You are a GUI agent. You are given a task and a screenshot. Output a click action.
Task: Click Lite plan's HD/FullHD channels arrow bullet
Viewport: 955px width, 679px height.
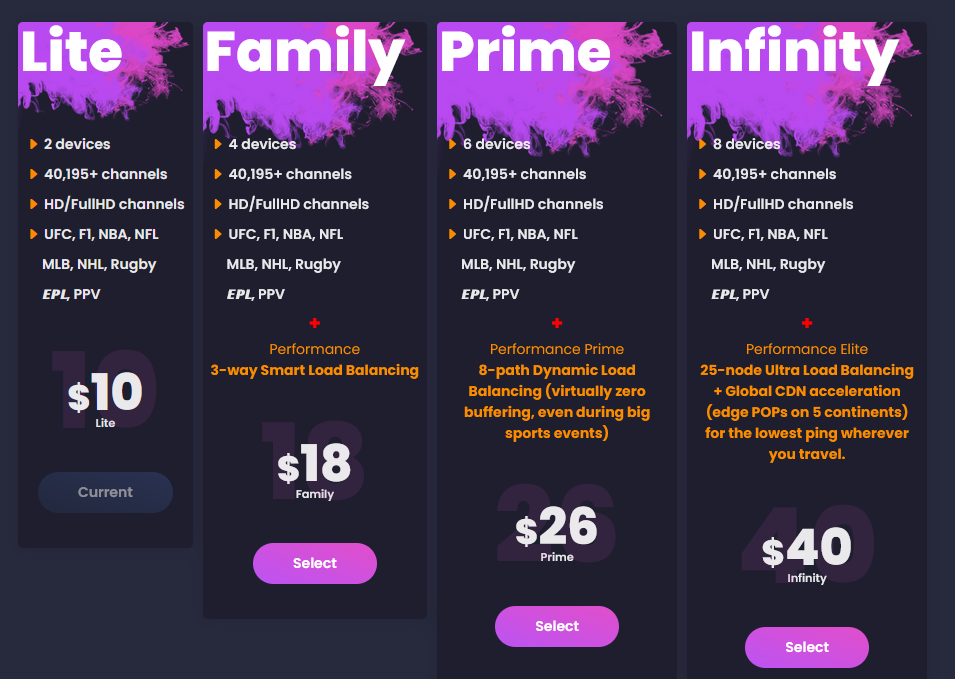[x=34, y=204]
